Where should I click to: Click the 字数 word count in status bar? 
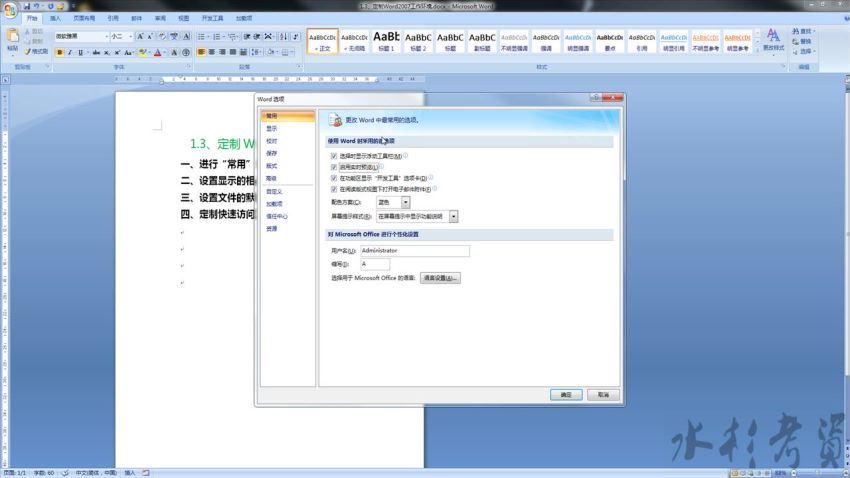click(x=44, y=473)
